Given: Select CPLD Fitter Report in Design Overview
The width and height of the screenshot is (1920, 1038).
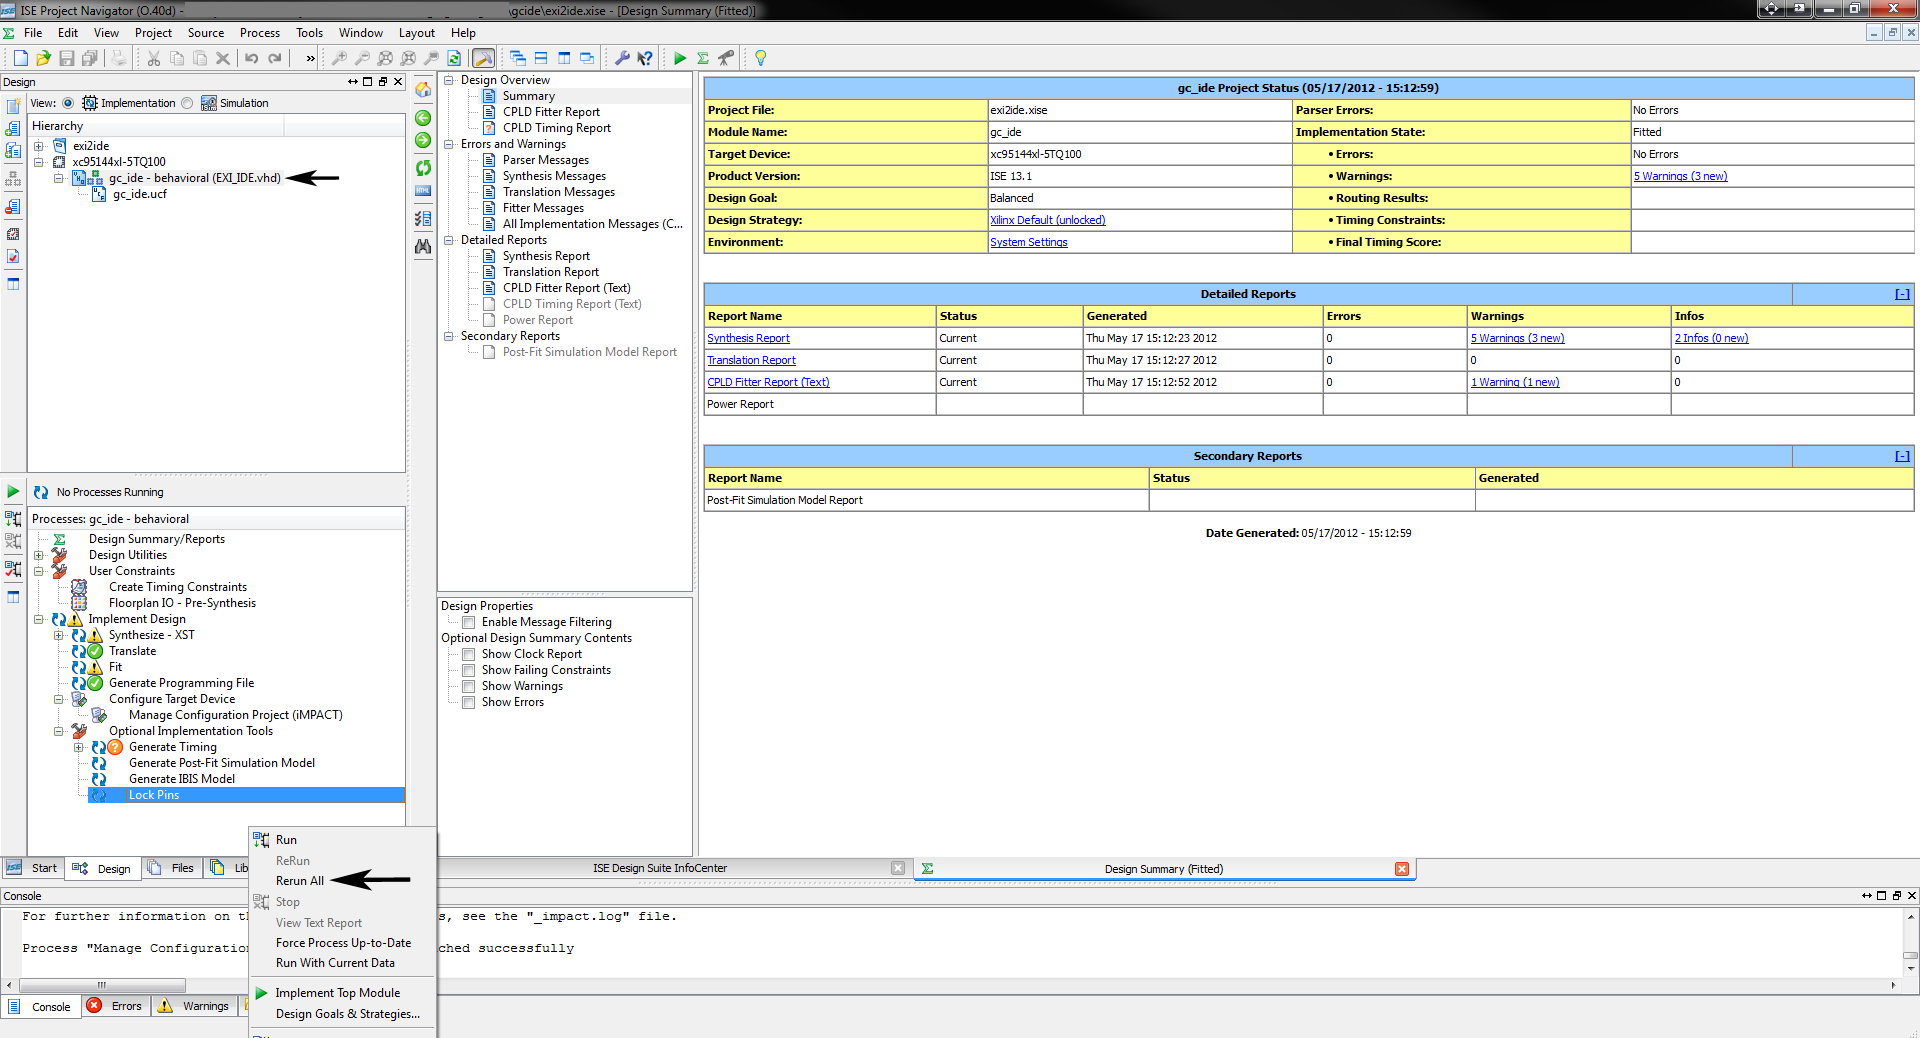Looking at the screenshot, I should (x=551, y=112).
